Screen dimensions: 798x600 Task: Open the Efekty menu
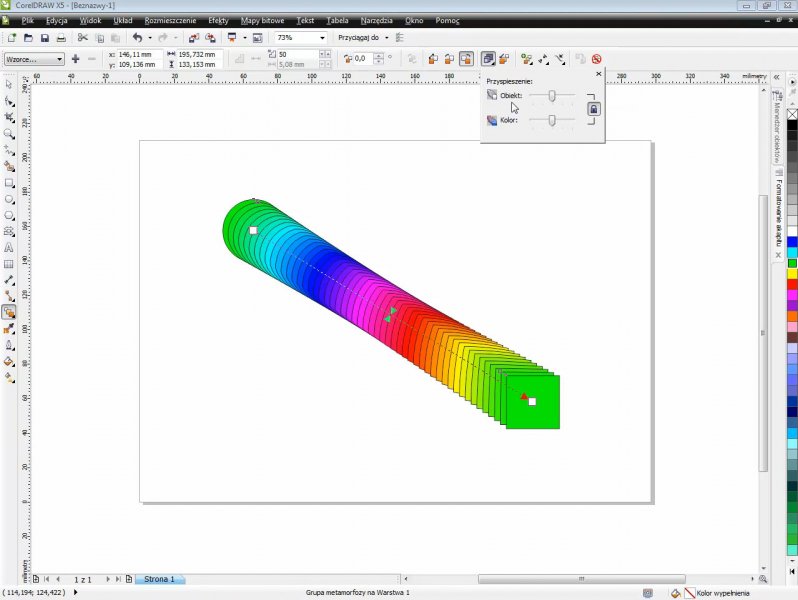(218, 20)
